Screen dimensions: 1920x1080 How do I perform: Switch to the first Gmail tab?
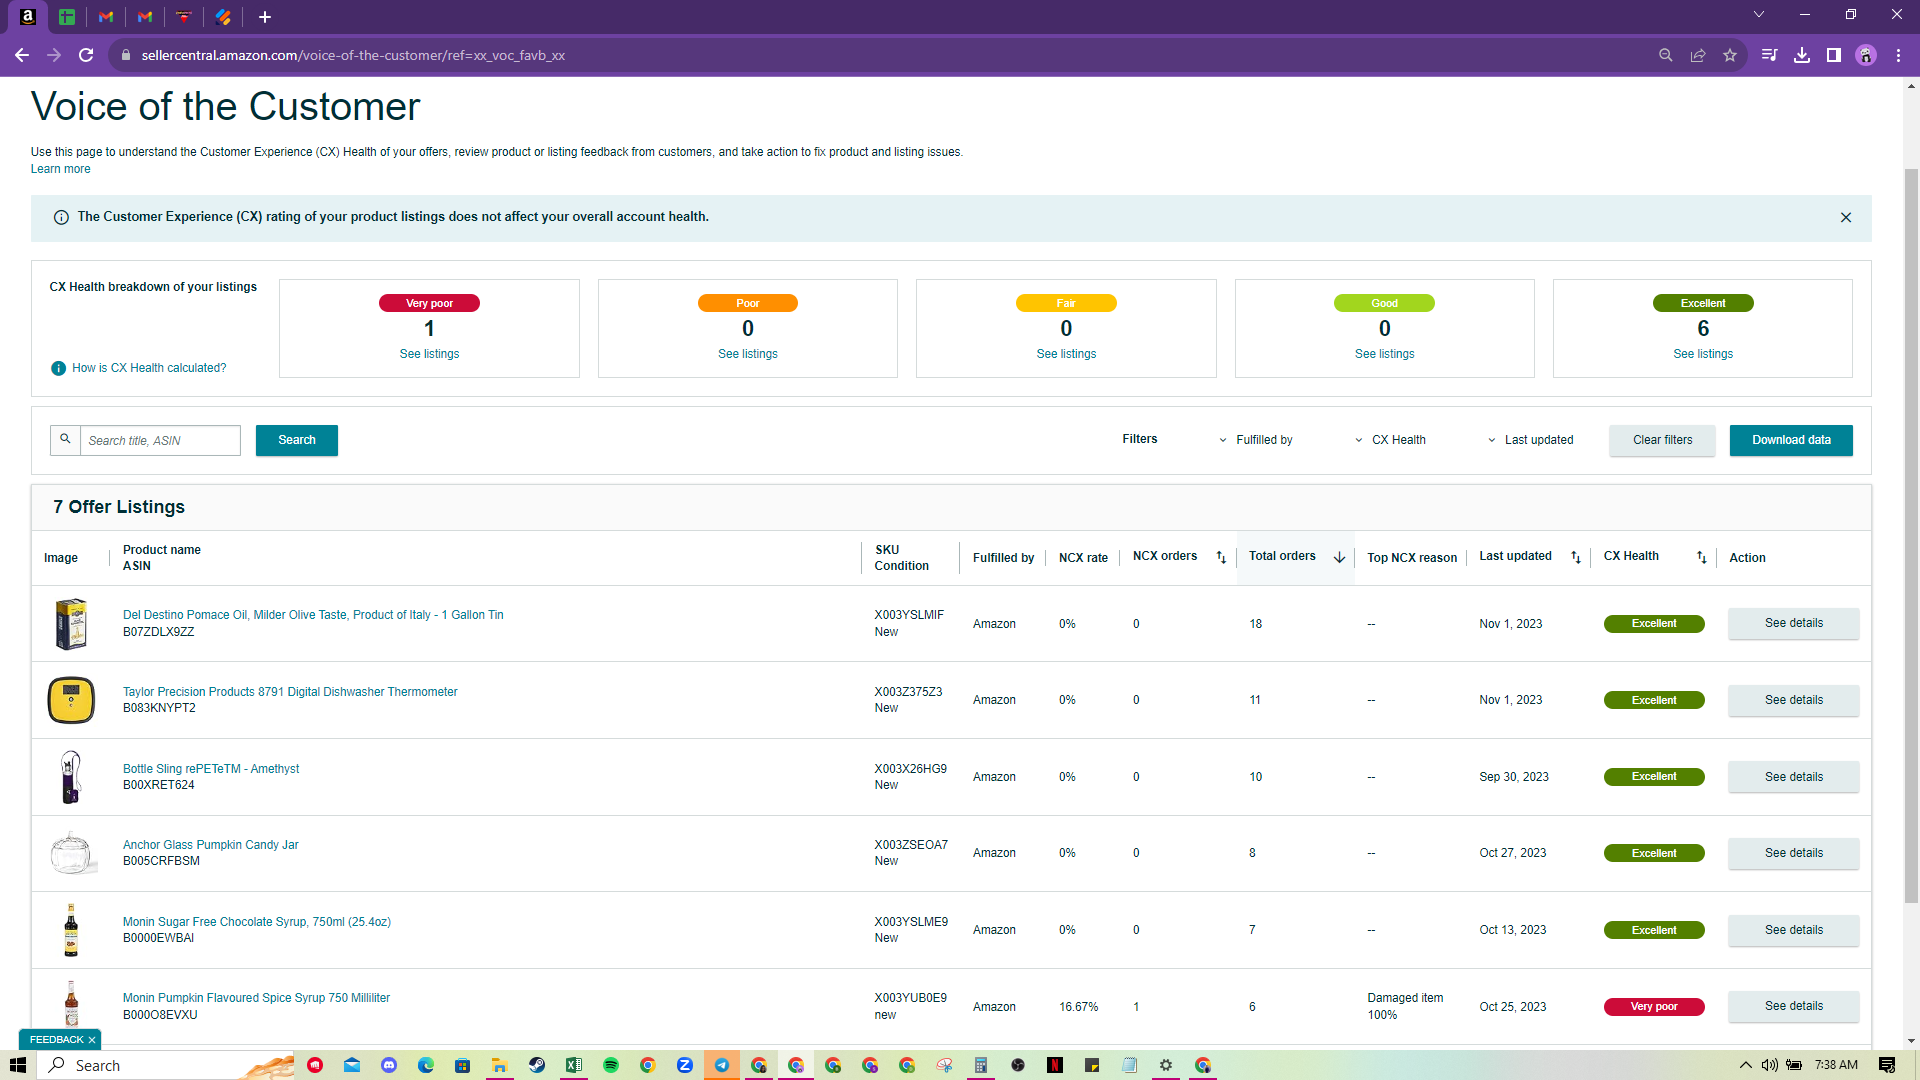pos(106,17)
